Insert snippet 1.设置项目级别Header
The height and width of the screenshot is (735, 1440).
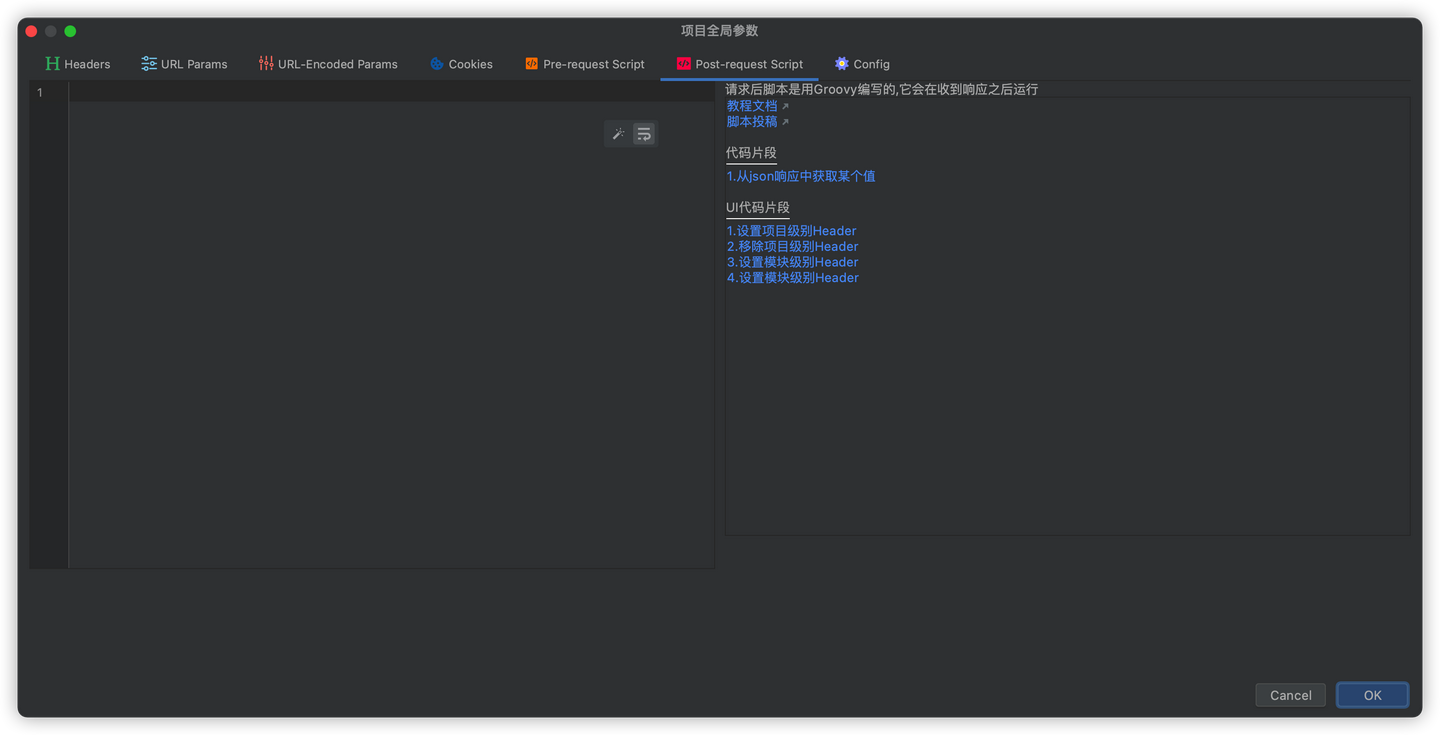tap(791, 231)
